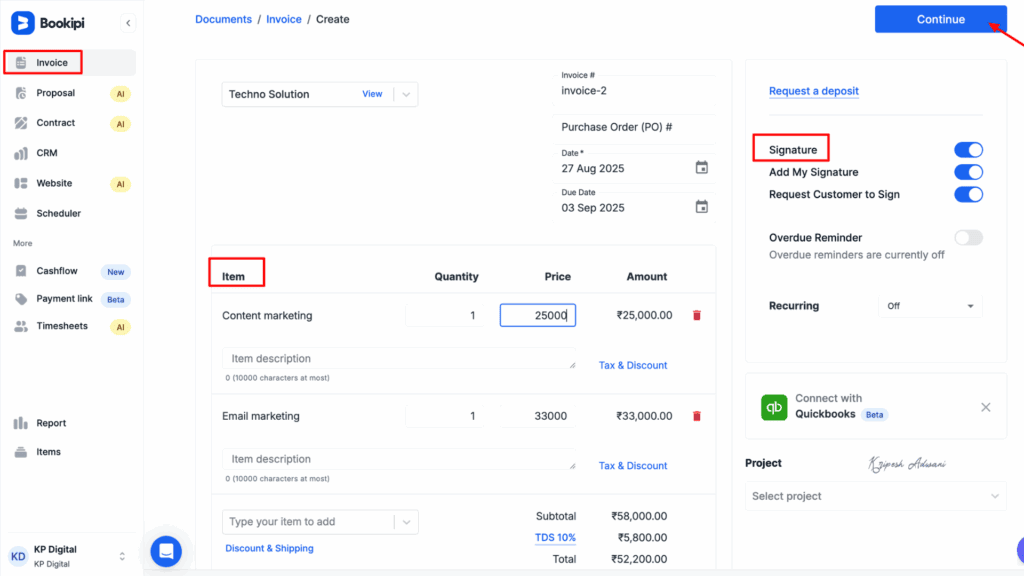
Task: Expand the Techno Solution customer dropdown
Action: pyautogui.click(x=405, y=94)
